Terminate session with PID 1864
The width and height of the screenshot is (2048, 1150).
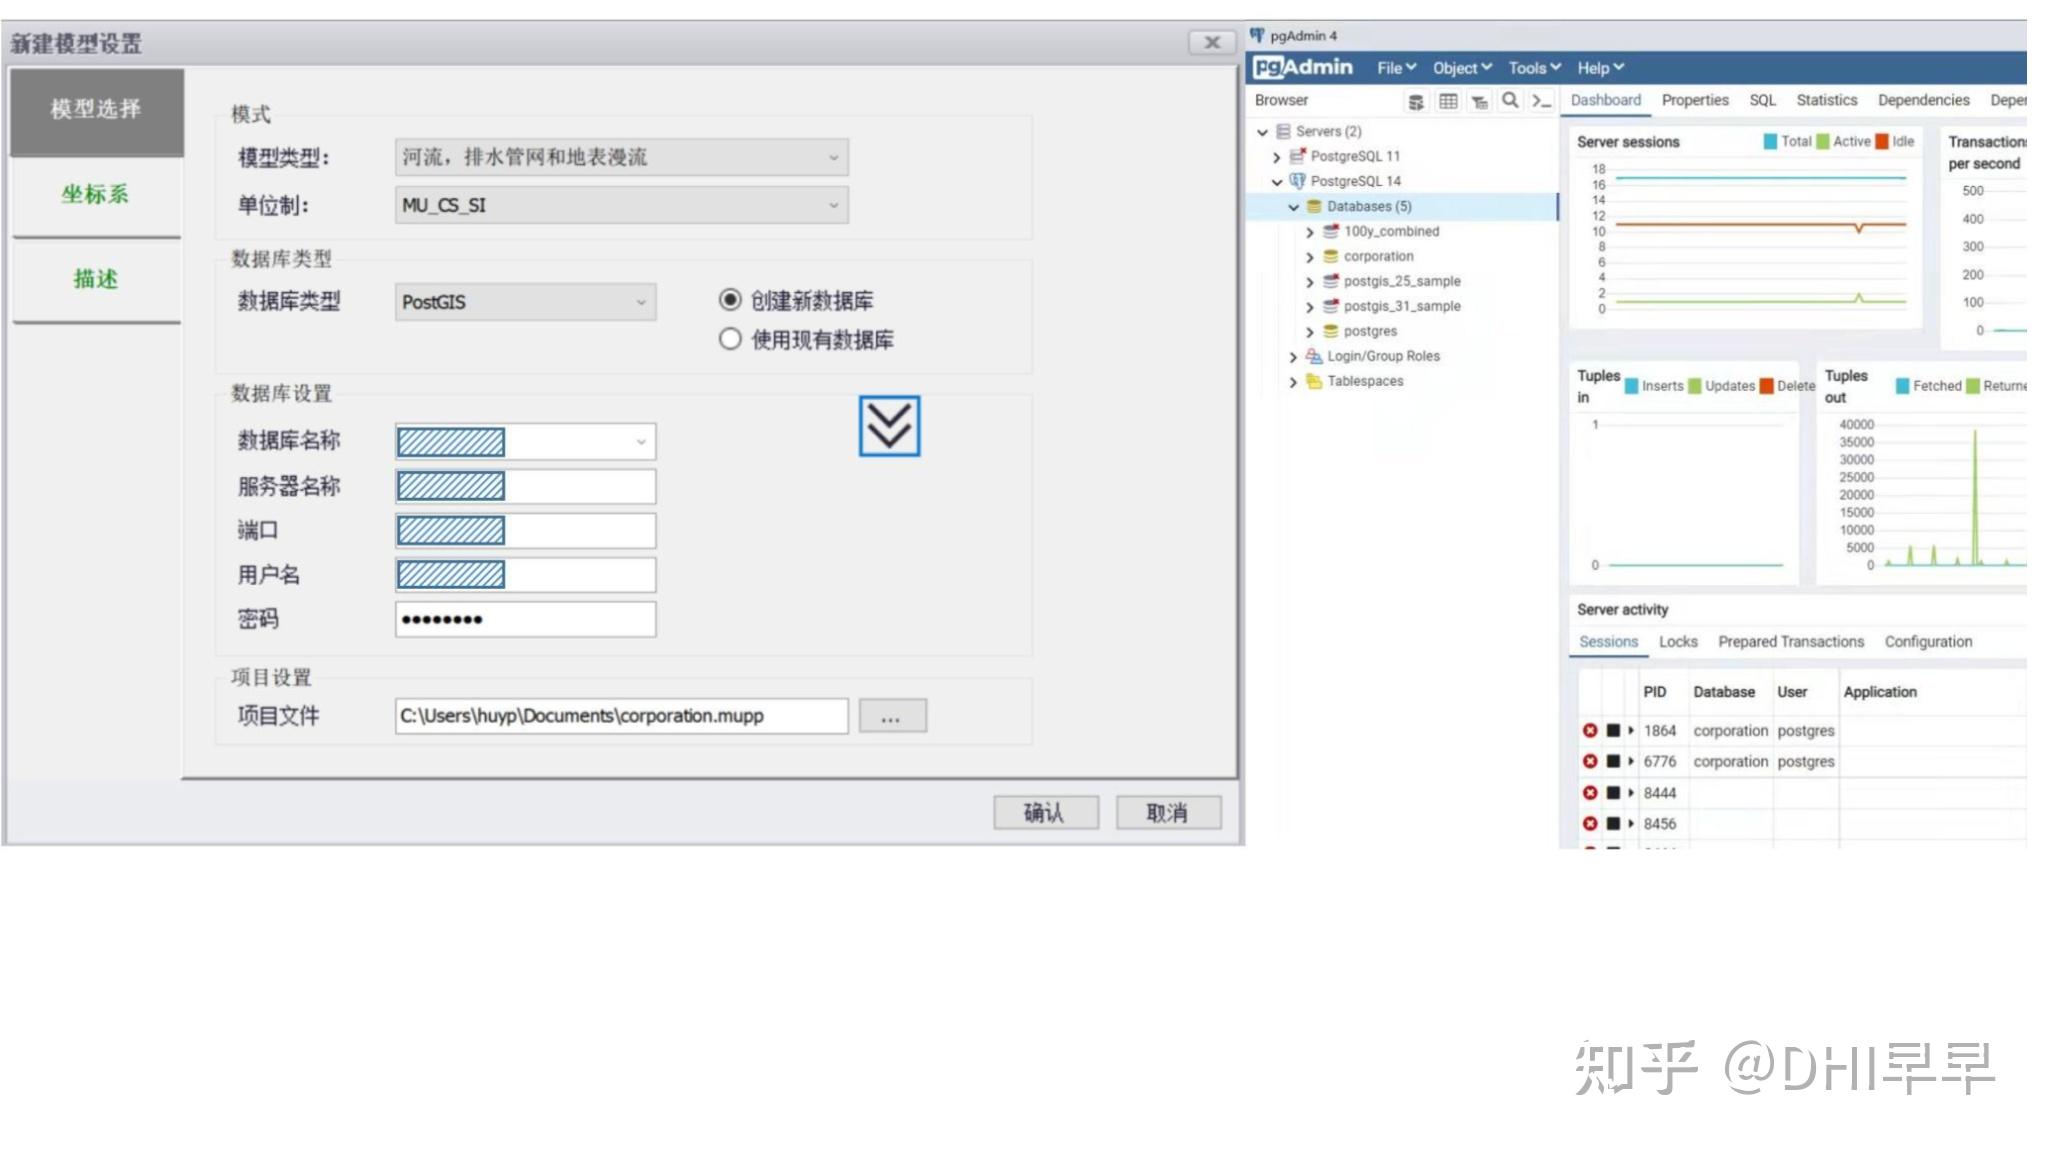pyautogui.click(x=1590, y=731)
